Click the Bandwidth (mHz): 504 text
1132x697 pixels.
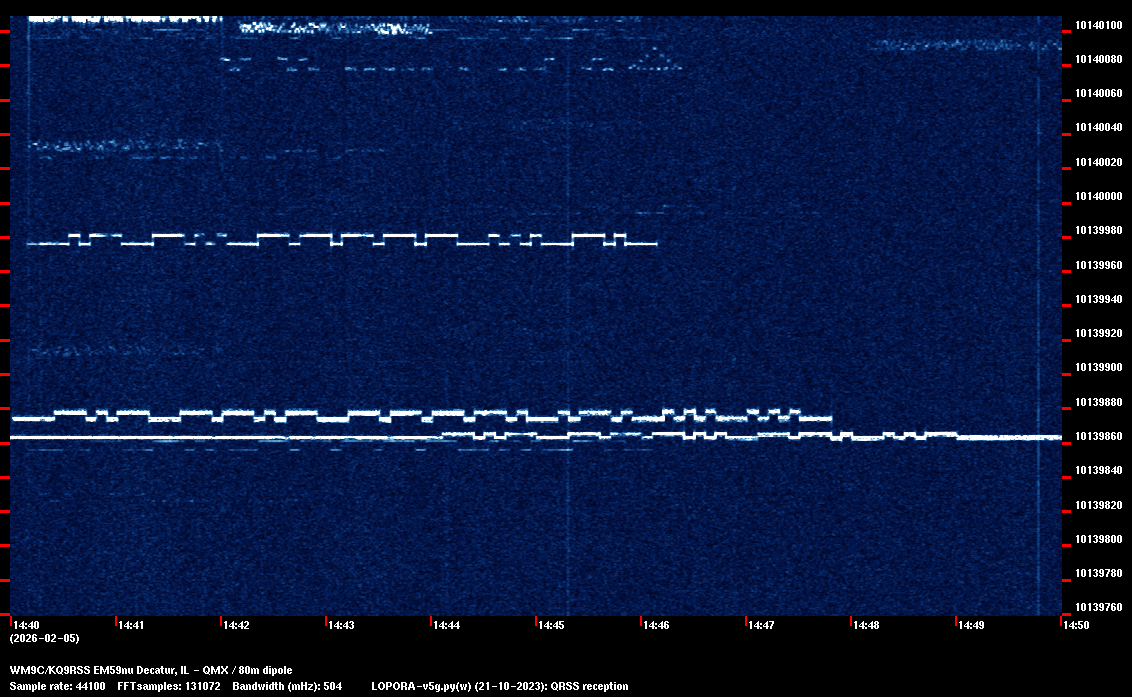(287, 686)
